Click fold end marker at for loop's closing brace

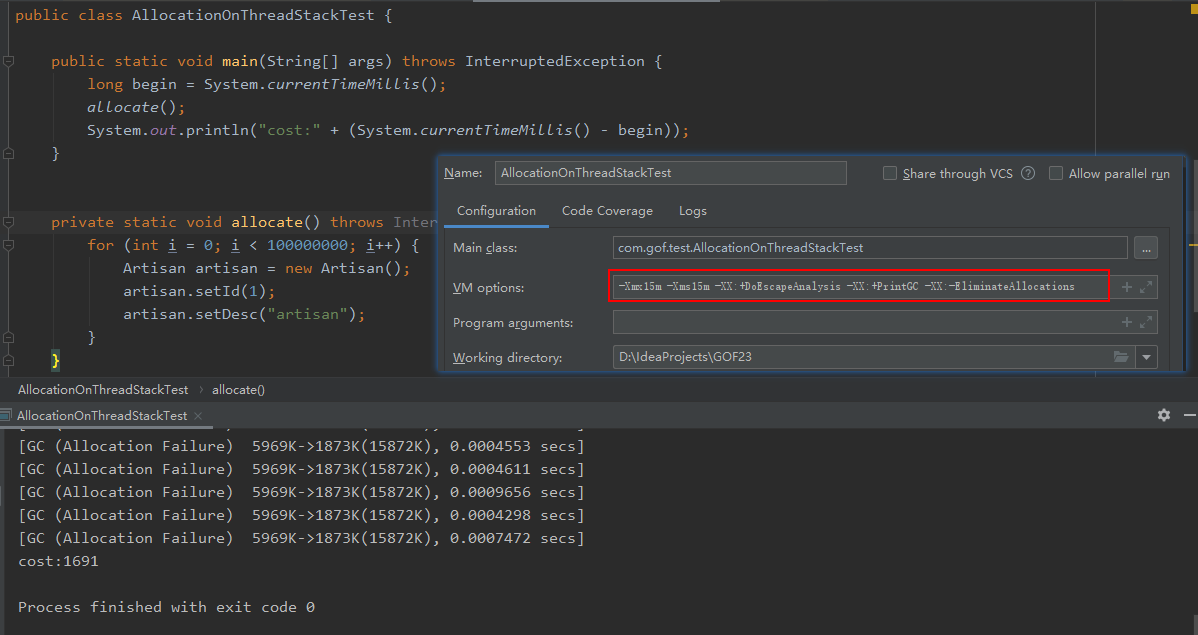click(8, 337)
